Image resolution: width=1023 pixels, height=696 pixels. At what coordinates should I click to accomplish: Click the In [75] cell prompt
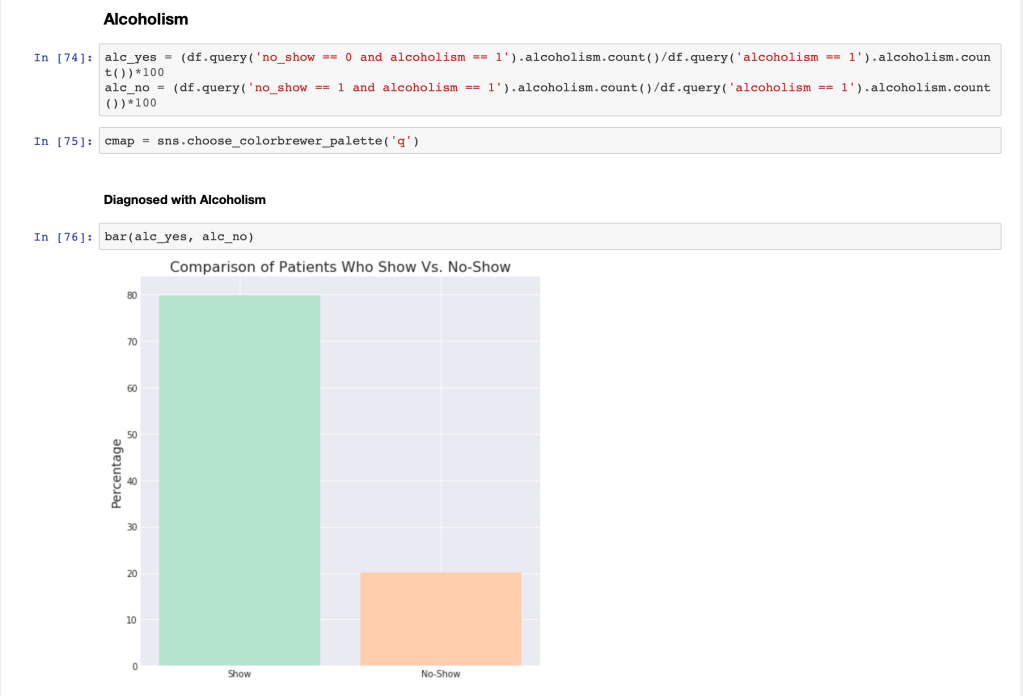(63, 141)
